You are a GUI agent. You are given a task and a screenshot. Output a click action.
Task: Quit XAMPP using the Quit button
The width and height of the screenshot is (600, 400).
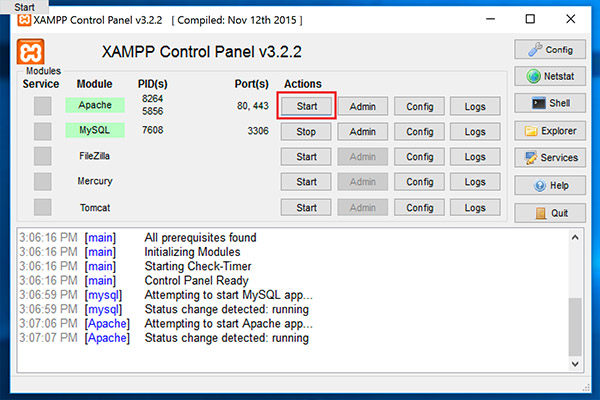pyautogui.click(x=550, y=213)
